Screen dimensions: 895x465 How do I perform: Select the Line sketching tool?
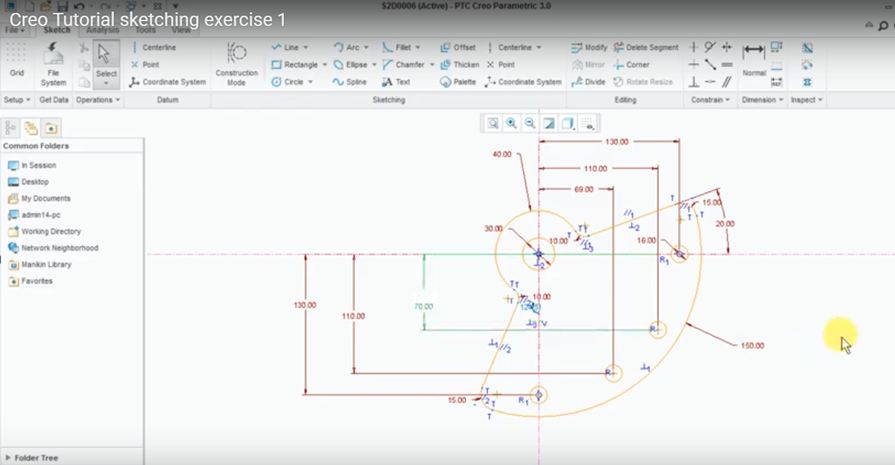(x=285, y=47)
